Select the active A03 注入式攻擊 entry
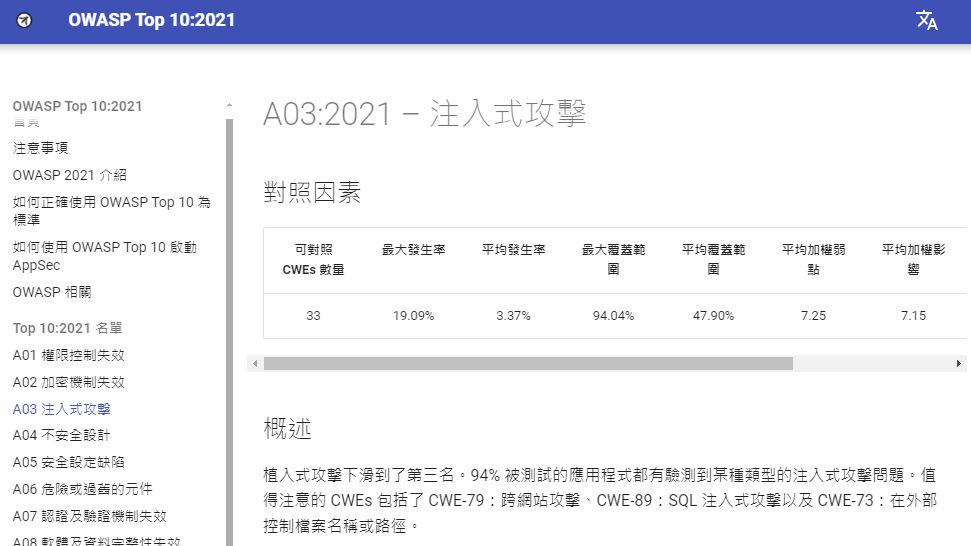 pyautogui.click(x=62, y=409)
